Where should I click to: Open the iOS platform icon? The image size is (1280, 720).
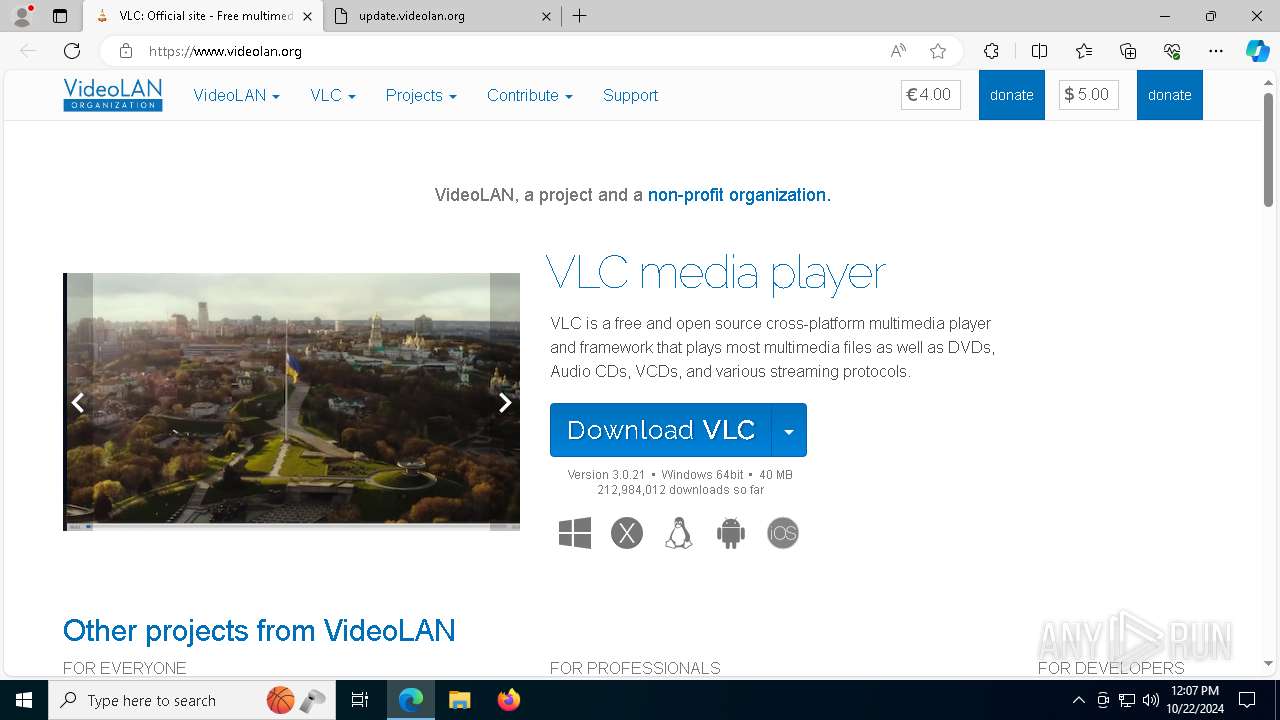[783, 533]
